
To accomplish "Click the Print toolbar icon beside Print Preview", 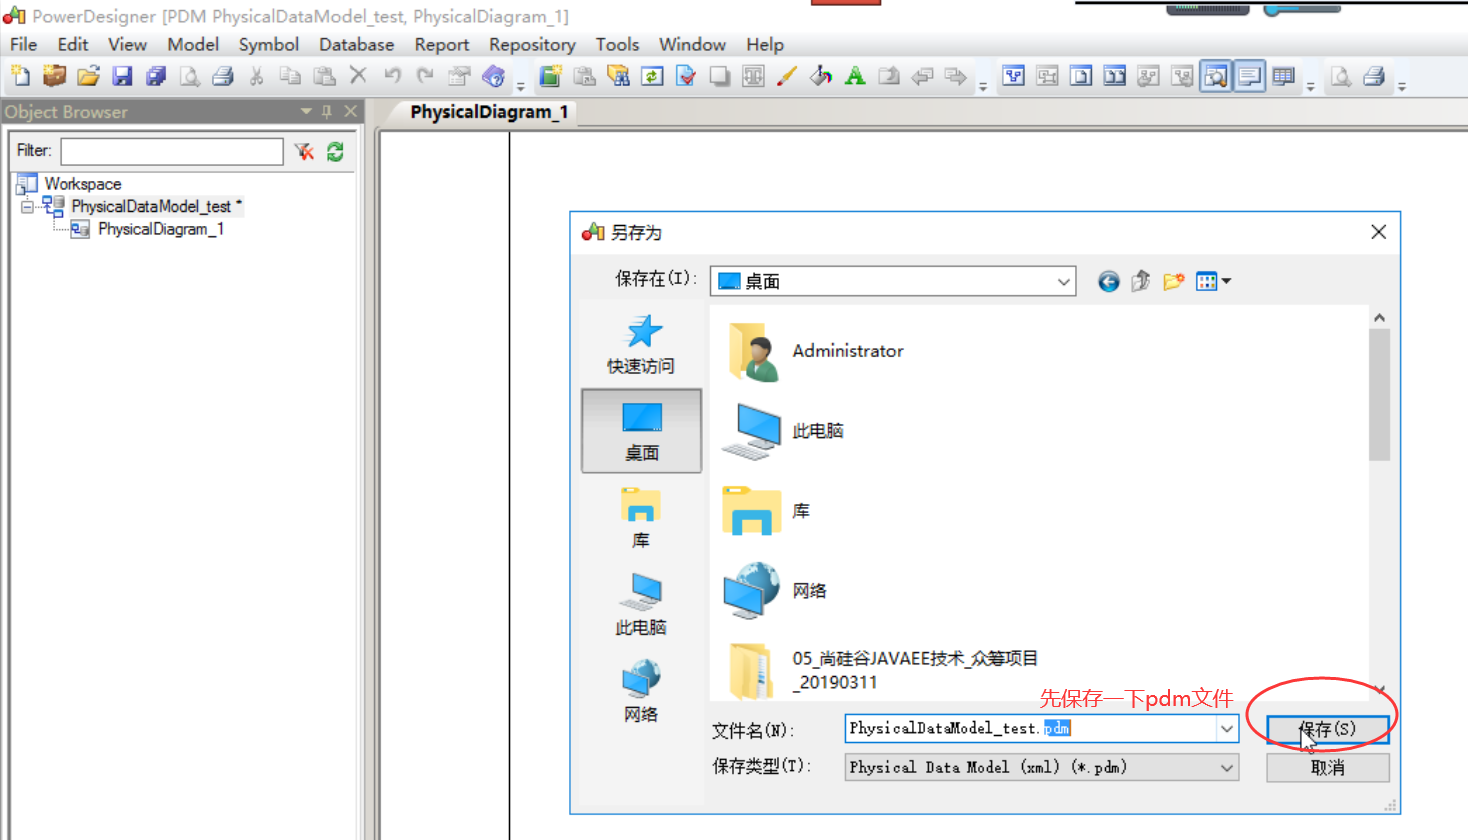I will pyautogui.click(x=223, y=76).
